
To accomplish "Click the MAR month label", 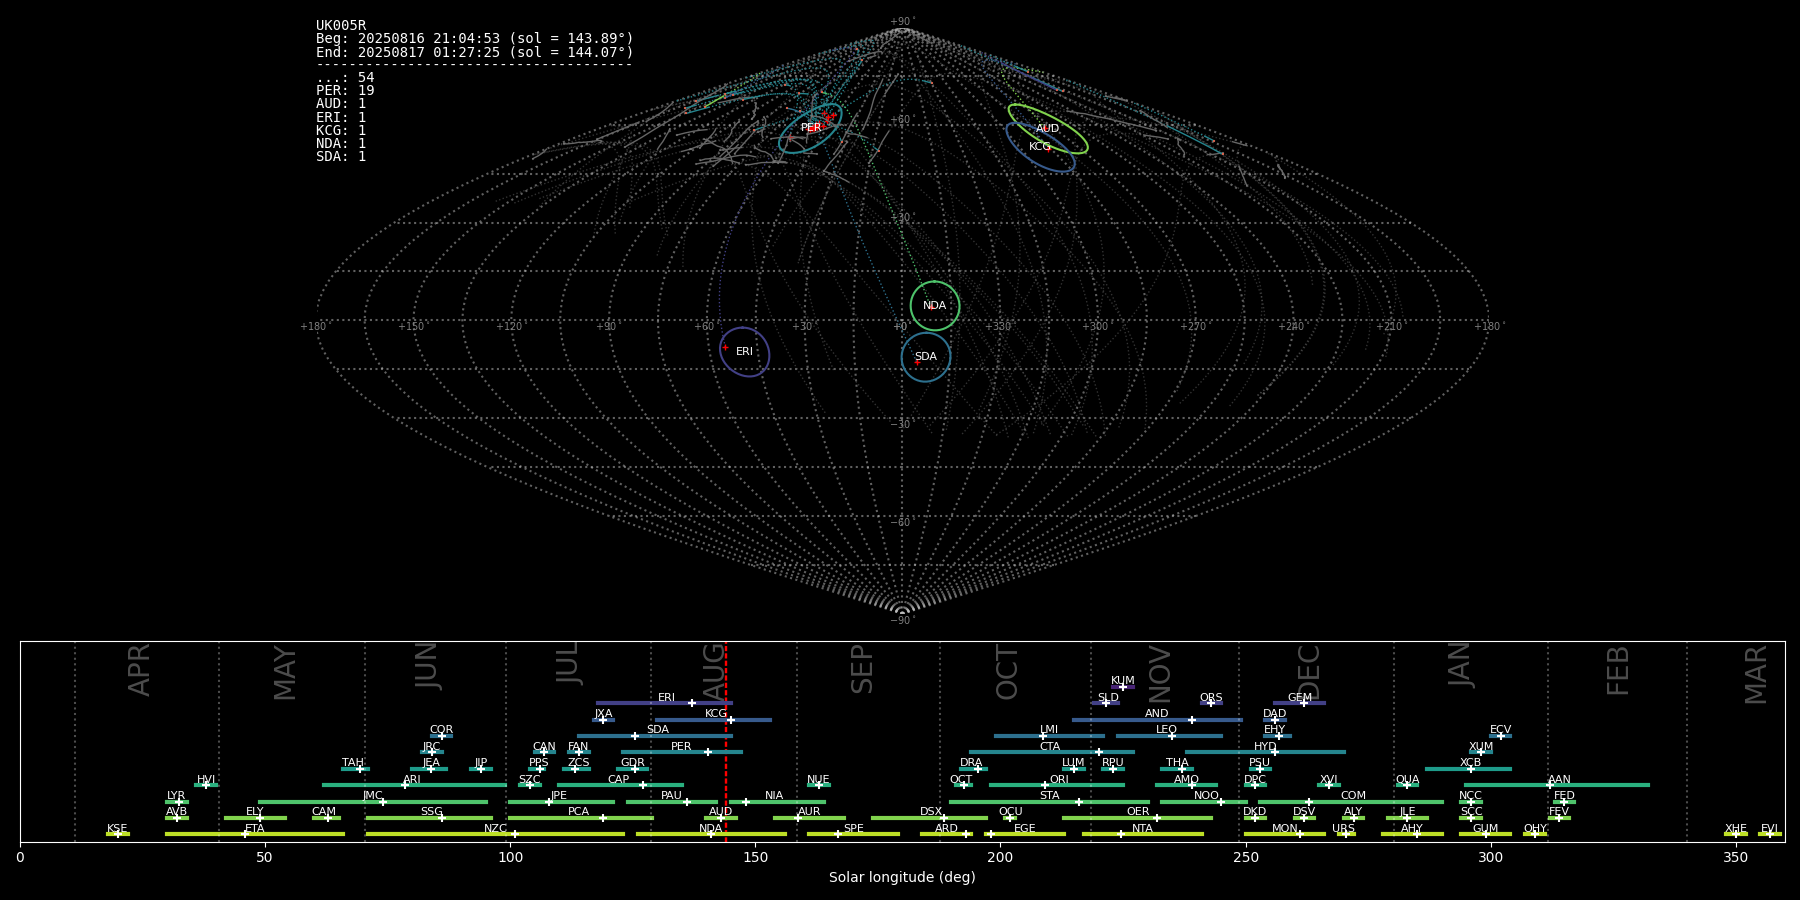I will pyautogui.click(x=1756, y=675).
